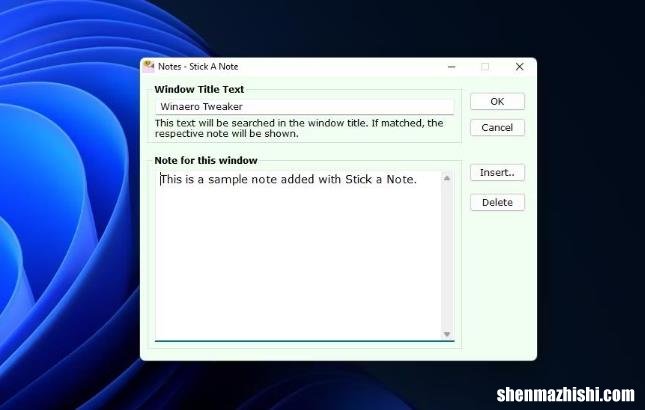Click the note scrollbar down arrow
Image resolution: width=645 pixels, height=410 pixels.
coord(447,334)
